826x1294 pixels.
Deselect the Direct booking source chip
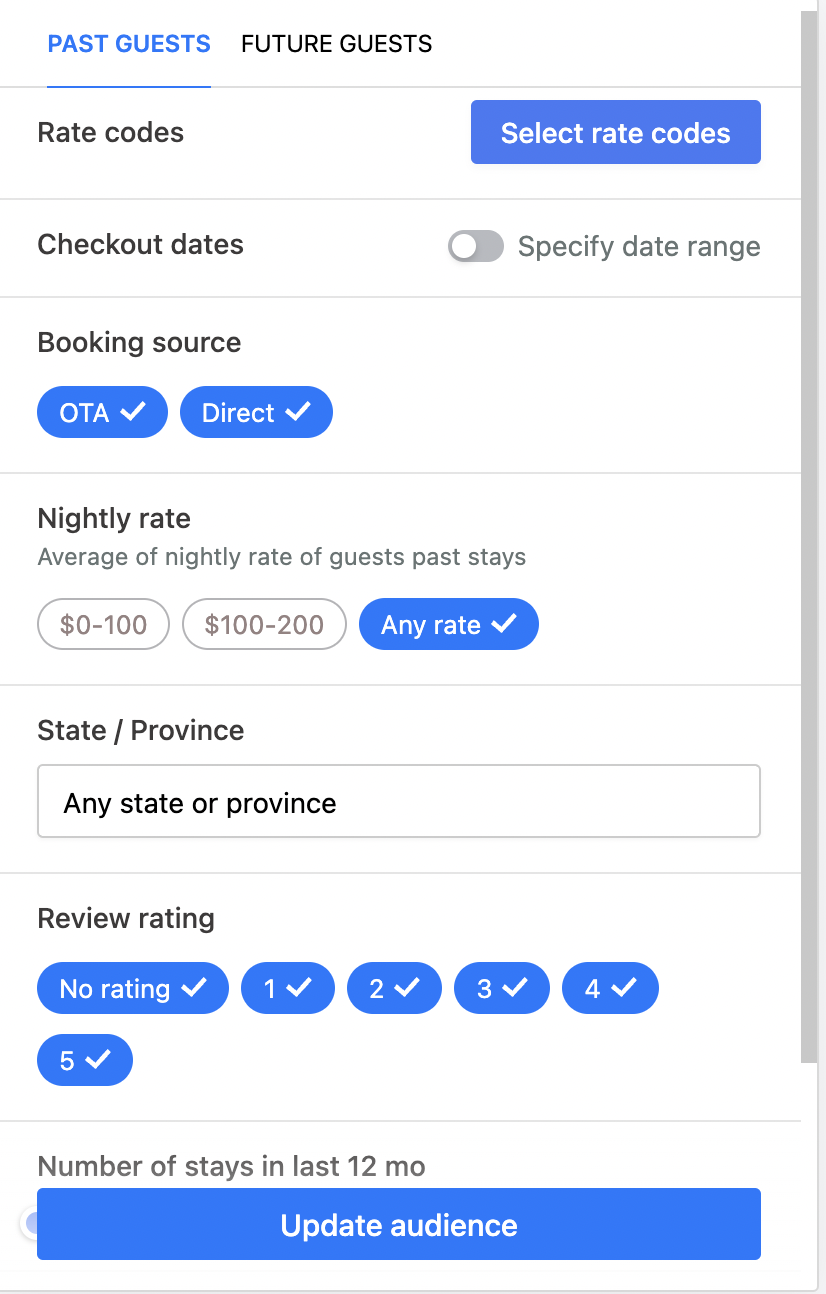(256, 413)
